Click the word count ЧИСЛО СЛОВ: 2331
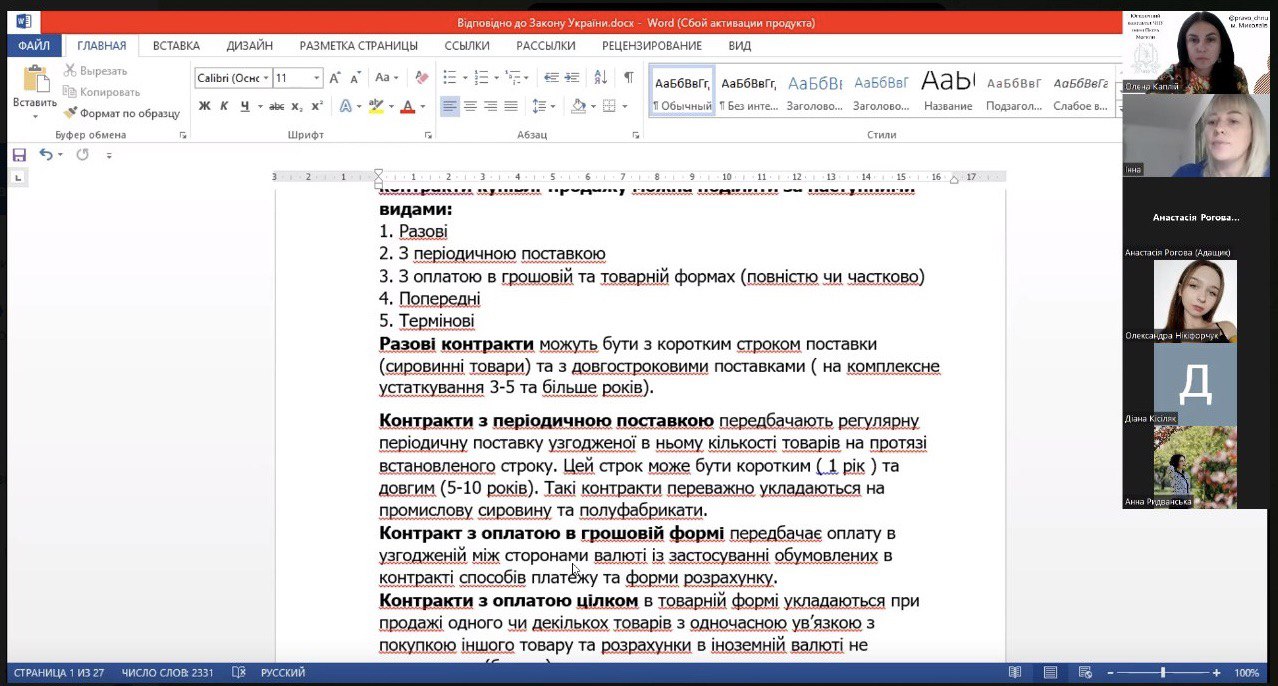This screenshot has height=686, width=1278. pos(168,673)
